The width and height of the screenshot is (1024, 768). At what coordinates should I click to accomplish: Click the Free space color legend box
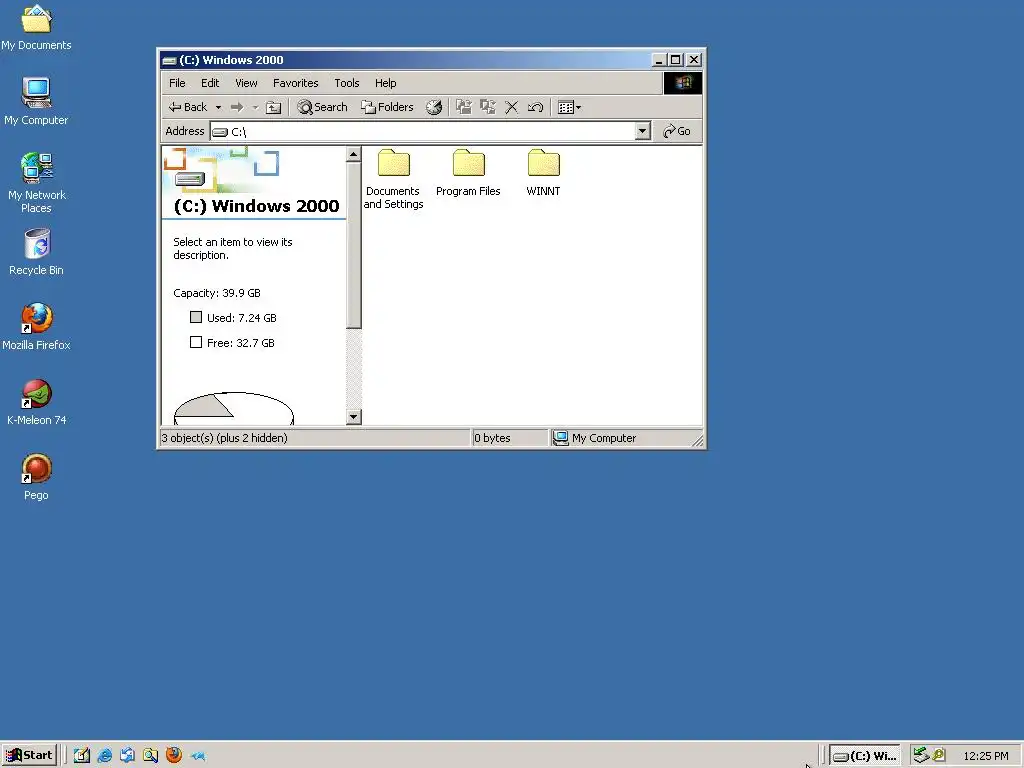pos(196,342)
